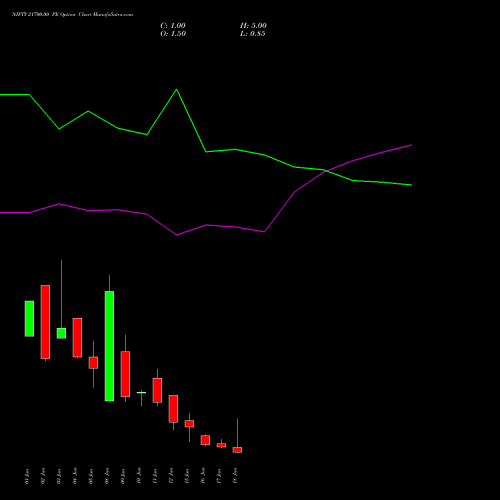Select the red candle for 16 Jan
This screenshot has height=500, width=500.
[x=205, y=440]
